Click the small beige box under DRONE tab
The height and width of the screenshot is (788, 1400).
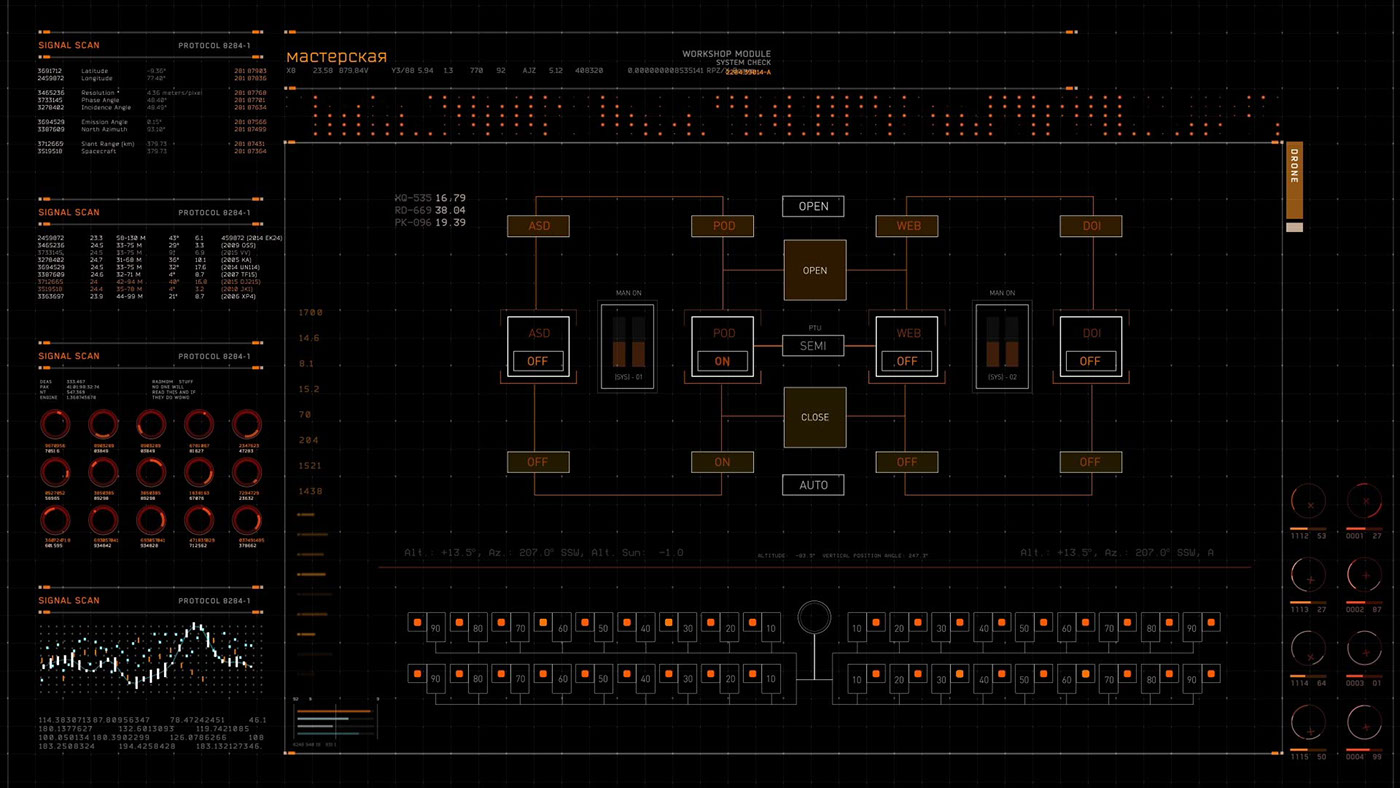point(1294,227)
